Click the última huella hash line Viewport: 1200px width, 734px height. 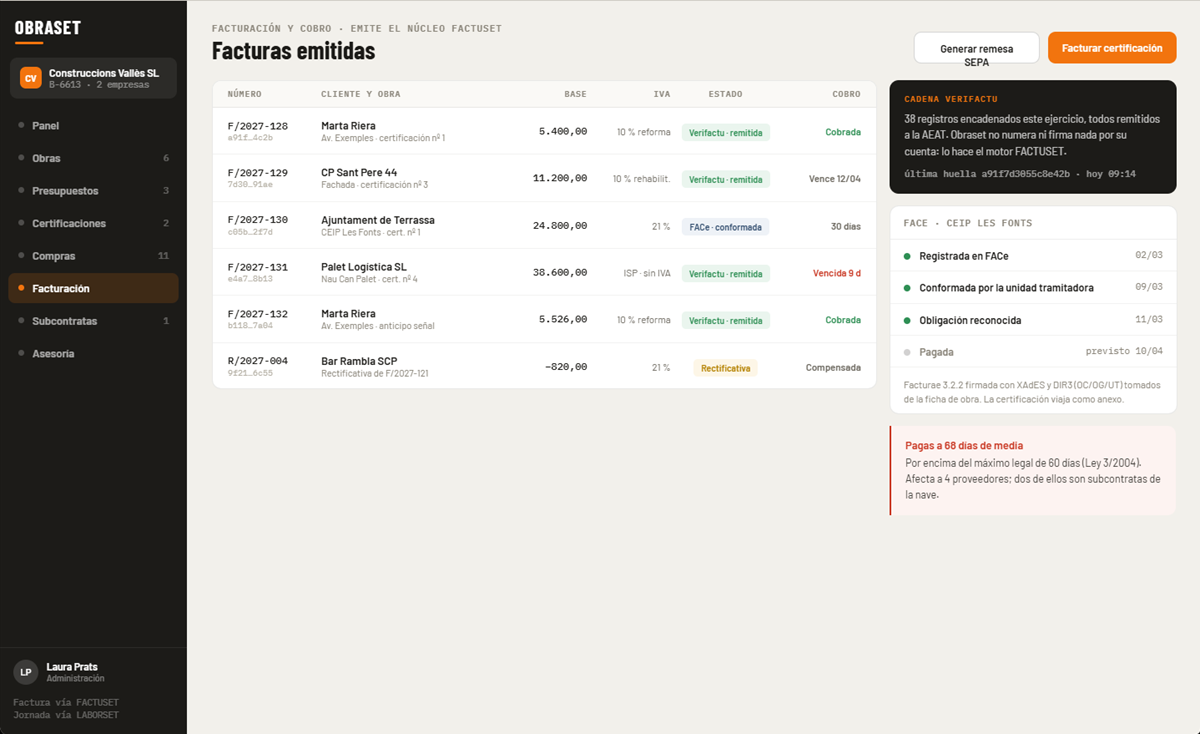[x=1020, y=173]
